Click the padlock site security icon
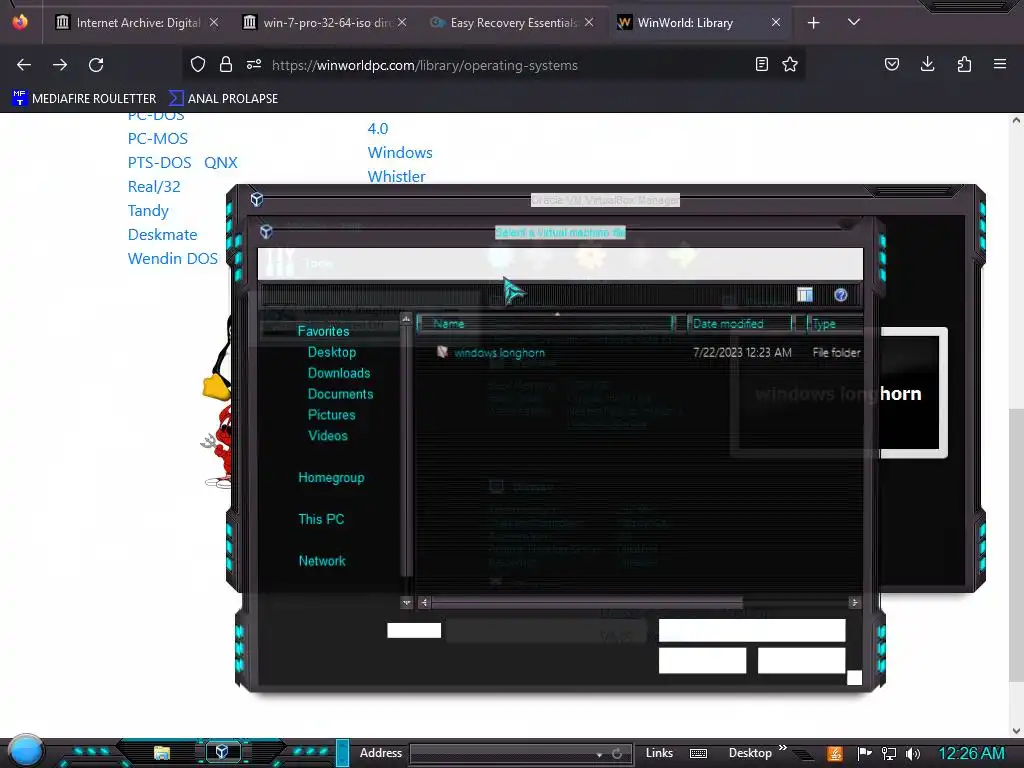This screenshot has height=768, width=1024. pyautogui.click(x=226, y=64)
